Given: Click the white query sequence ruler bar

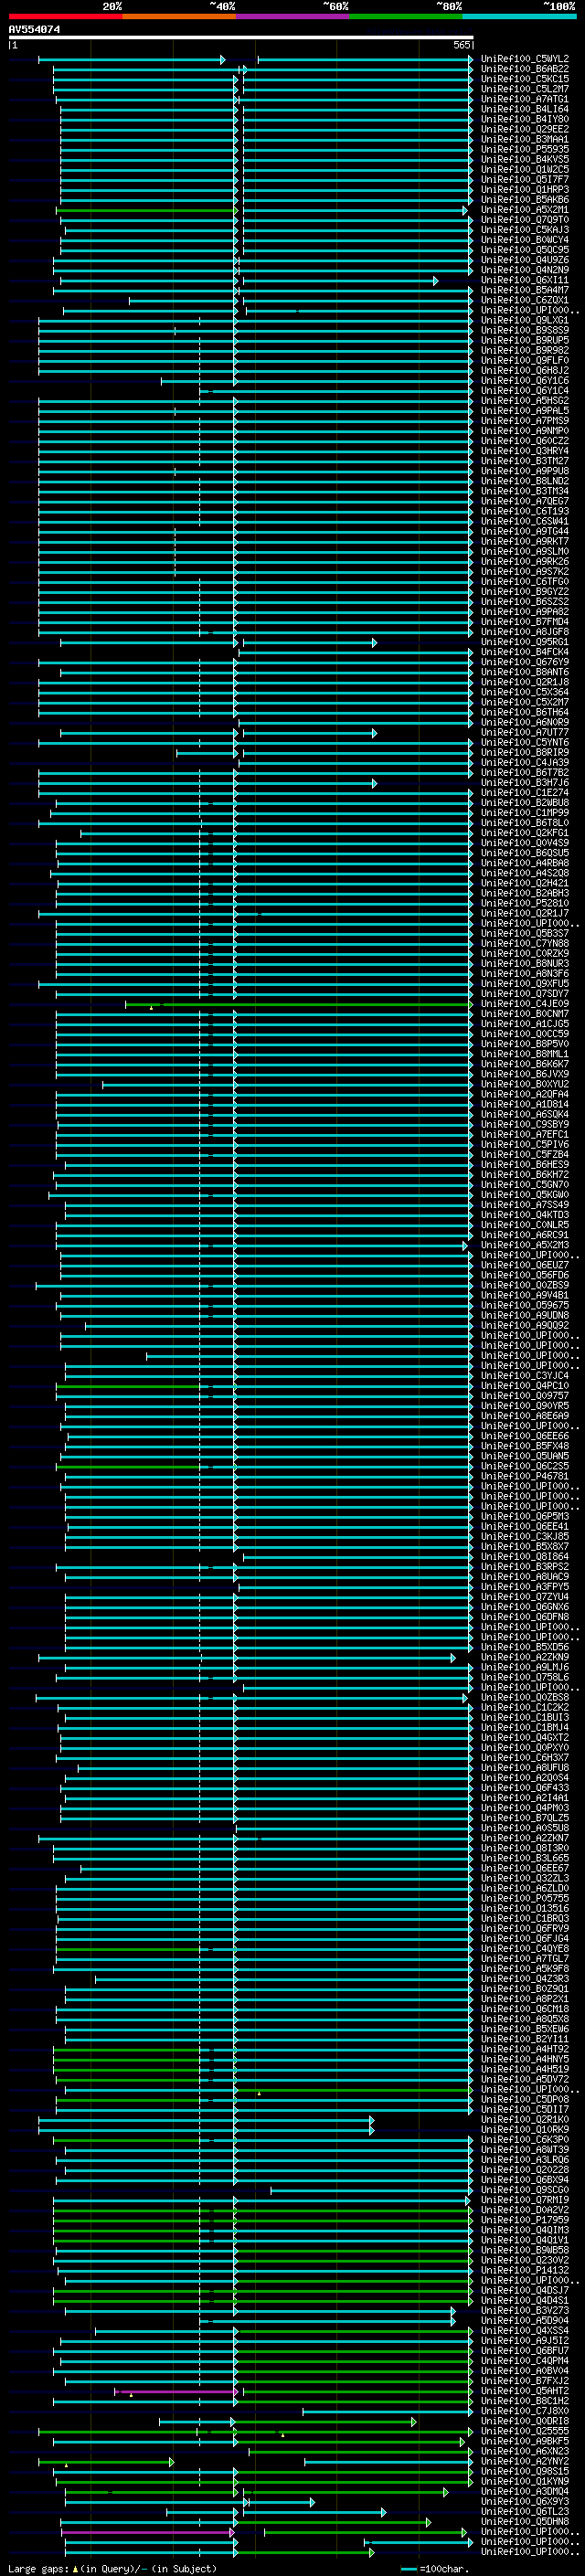Looking at the screenshot, I should 241,38.
